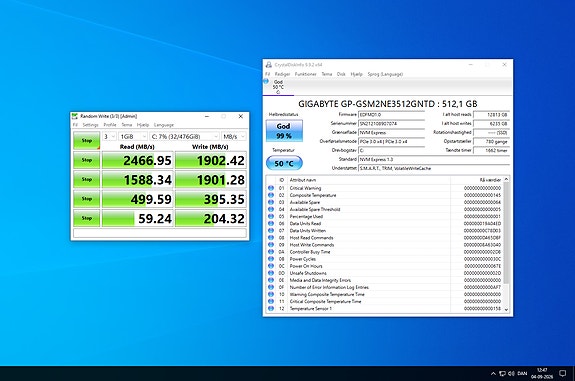
Task: Show hidden tray icons in the taskbar
Action: click(x=493, y=374)
